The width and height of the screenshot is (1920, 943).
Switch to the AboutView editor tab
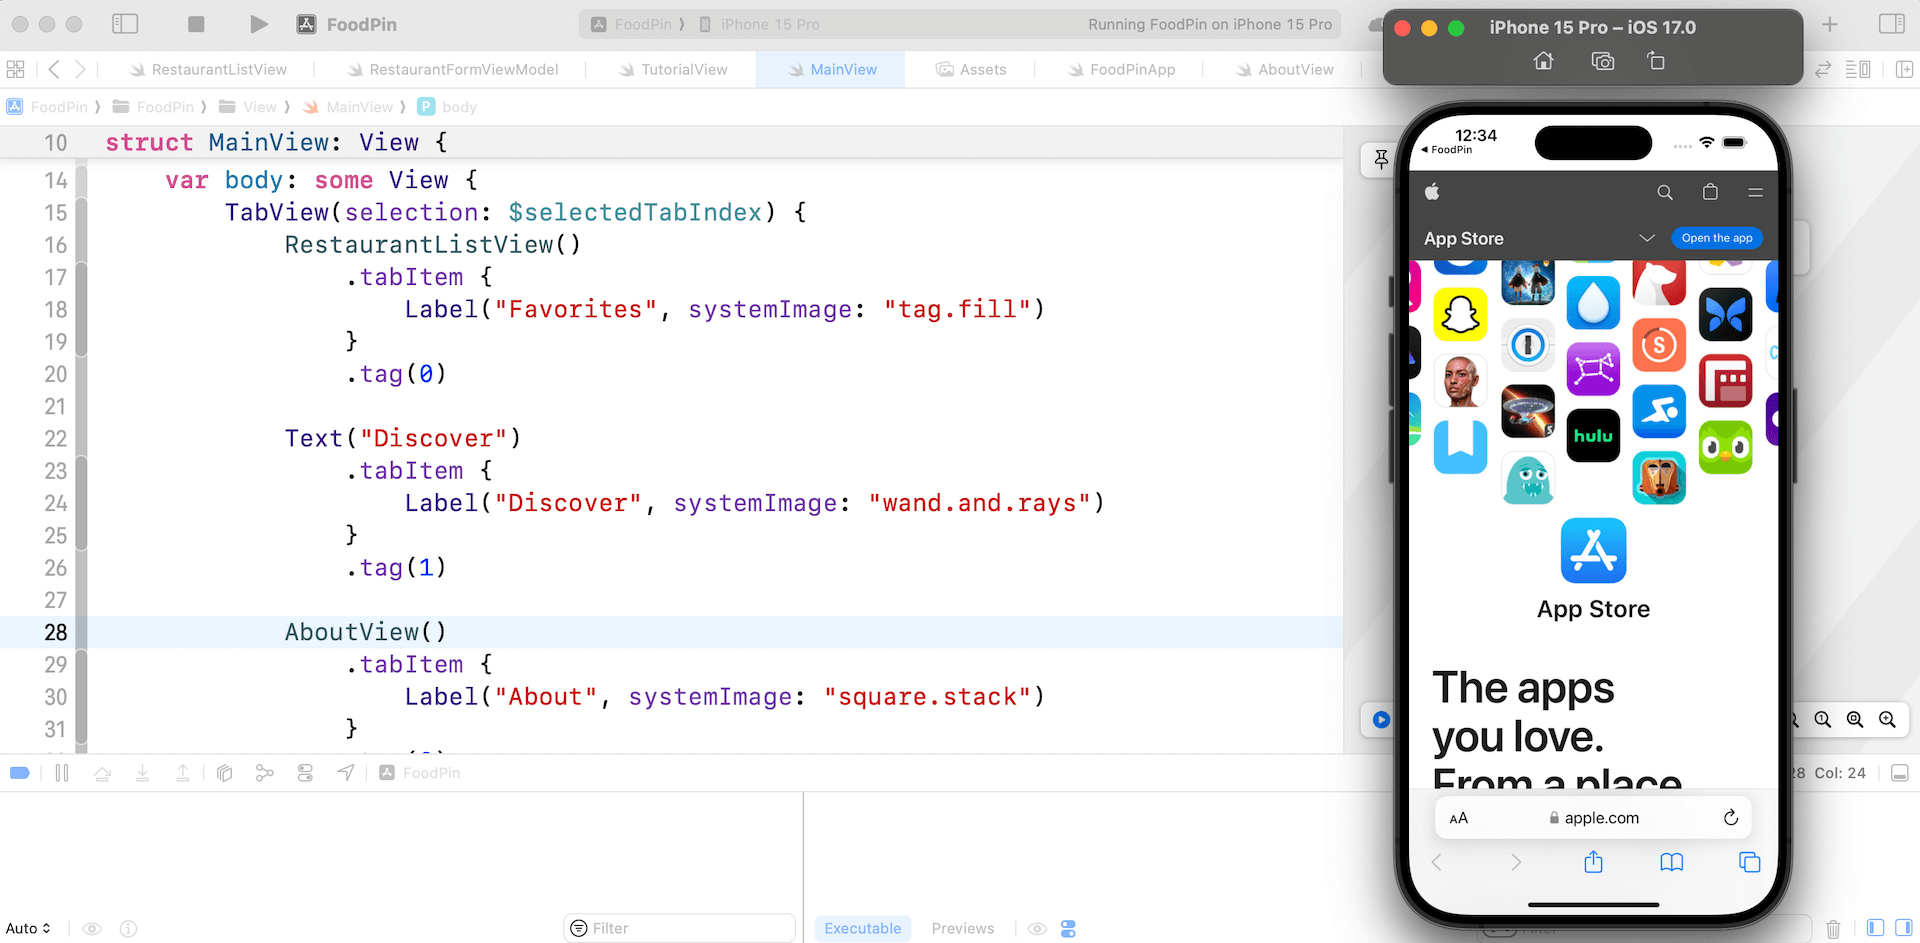point(1284,69)
